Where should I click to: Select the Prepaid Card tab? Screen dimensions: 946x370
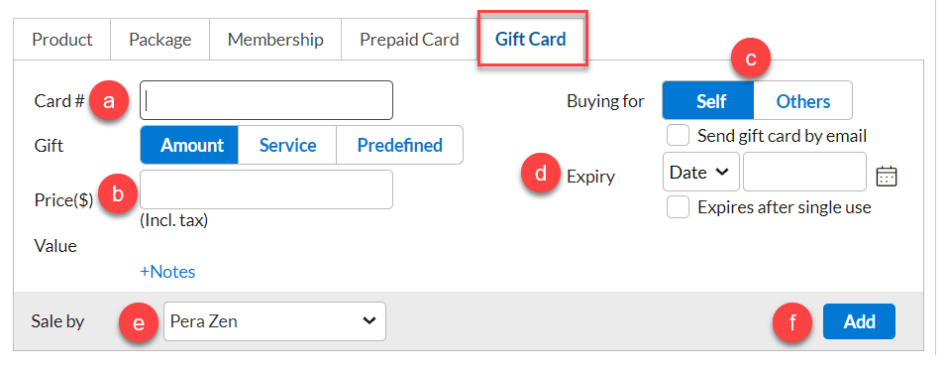[409, 40]
